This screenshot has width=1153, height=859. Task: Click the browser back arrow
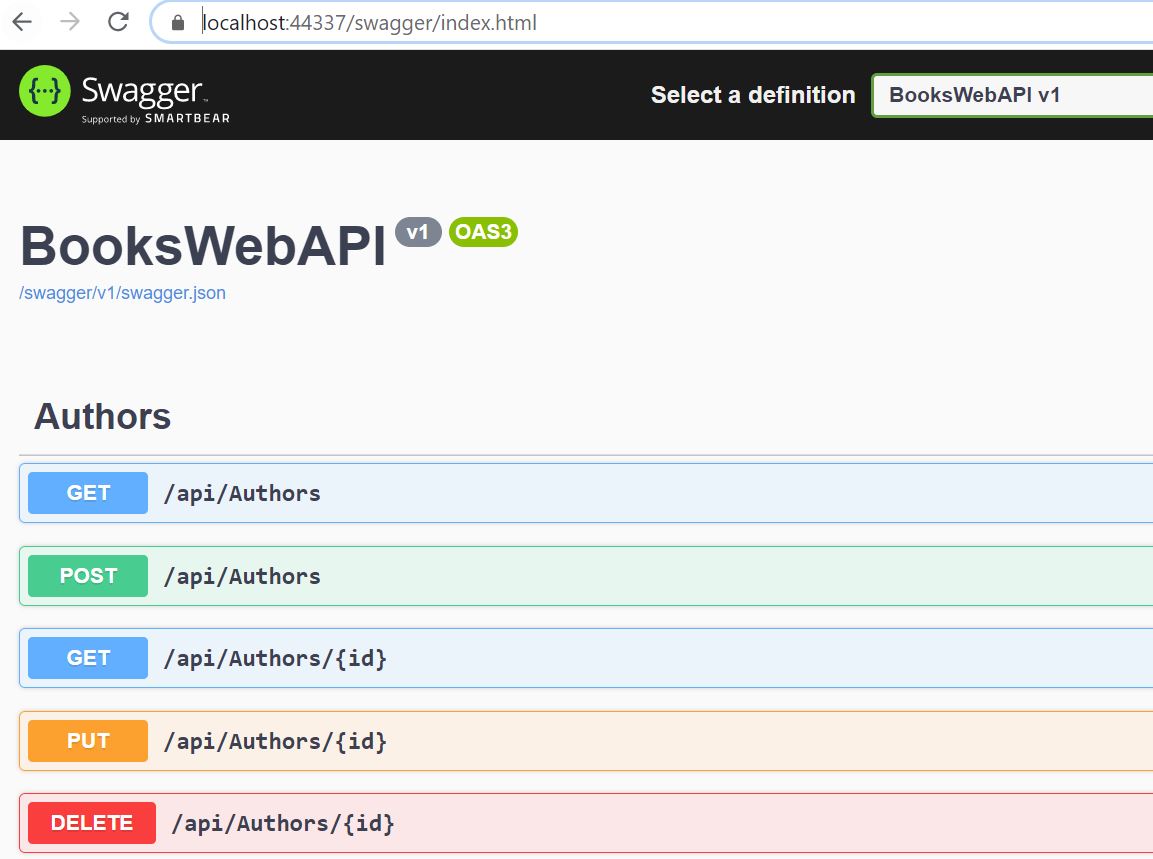click(x=22, y=22)
